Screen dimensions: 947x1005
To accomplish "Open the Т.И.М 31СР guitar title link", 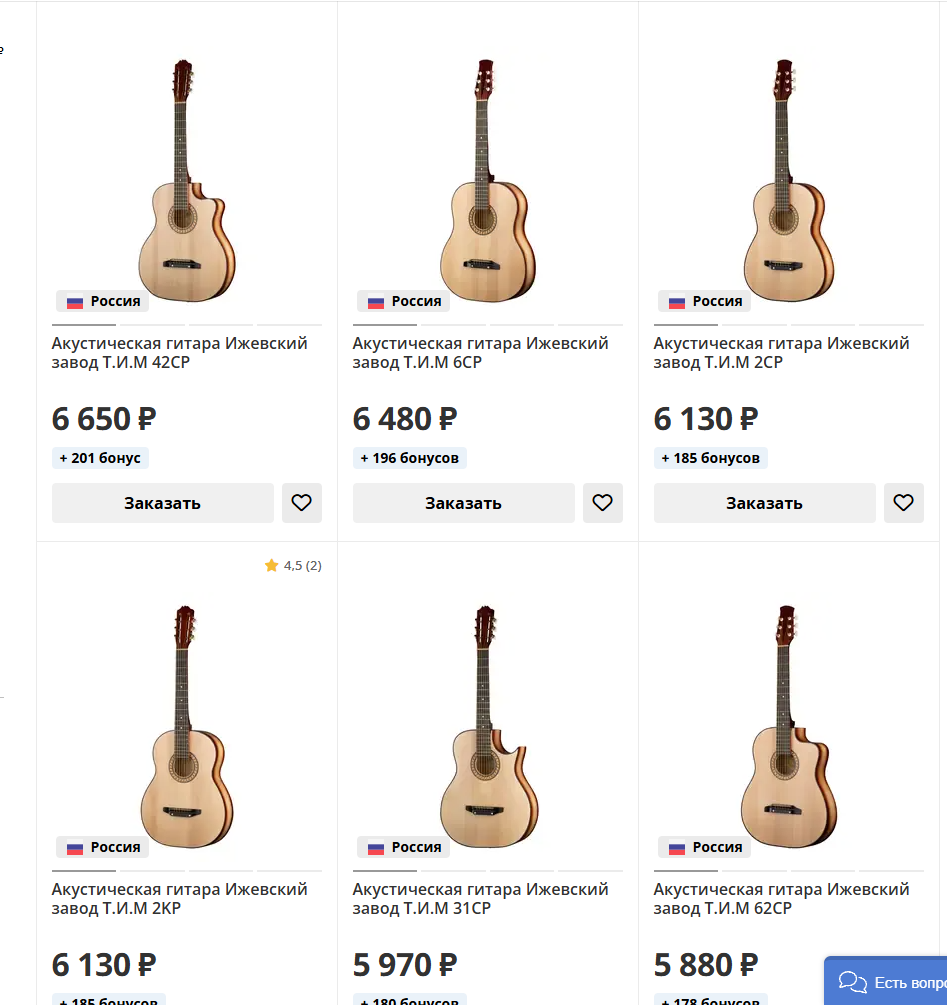I will coord(481,898).
